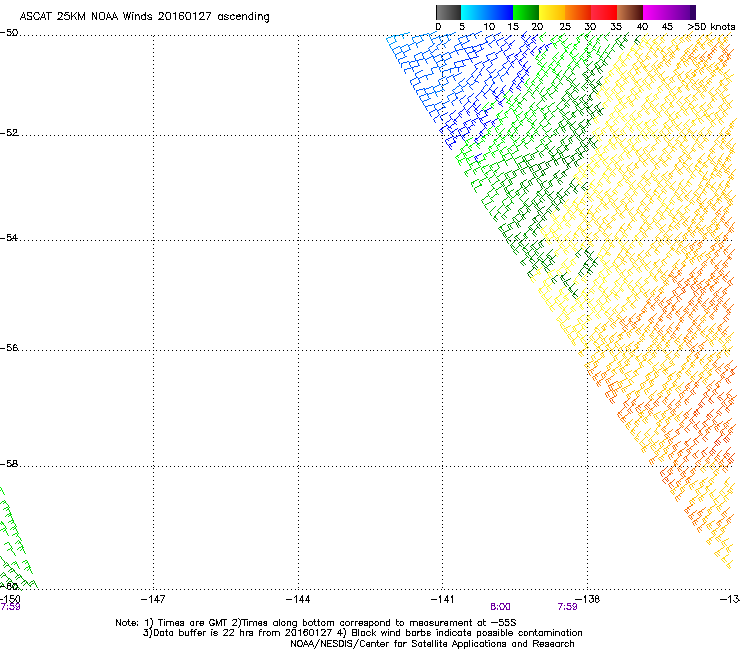Click the '45' legend scale label

[x=667, y=27]
